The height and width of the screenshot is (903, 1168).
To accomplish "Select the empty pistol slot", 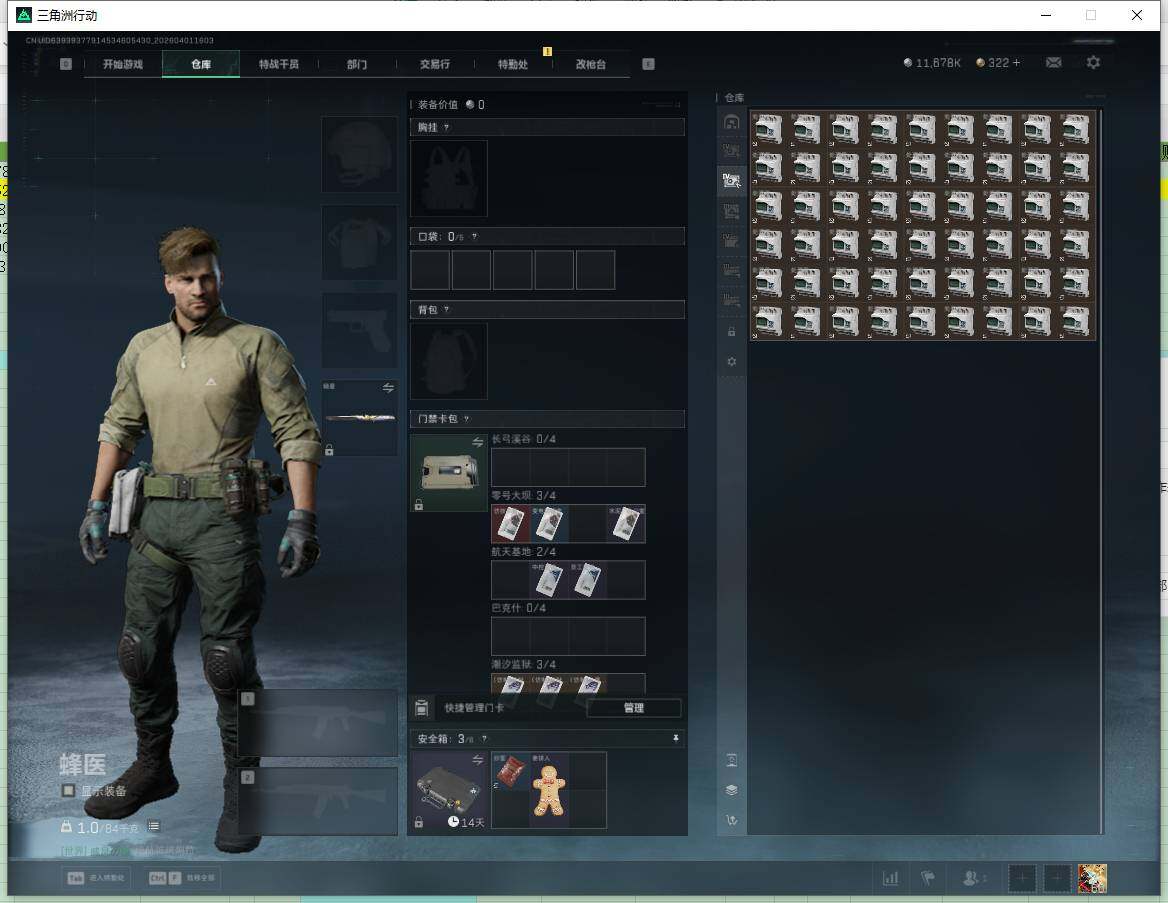I will click(359, 330).
